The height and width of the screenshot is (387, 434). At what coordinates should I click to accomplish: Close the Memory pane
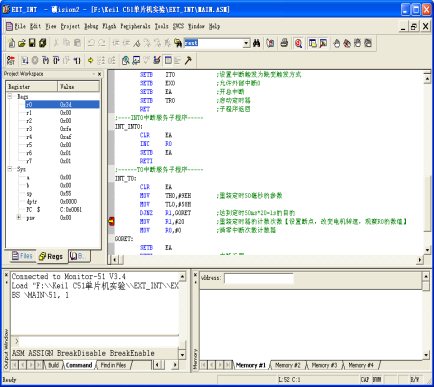pyautogui.click(x=195, y=275)
